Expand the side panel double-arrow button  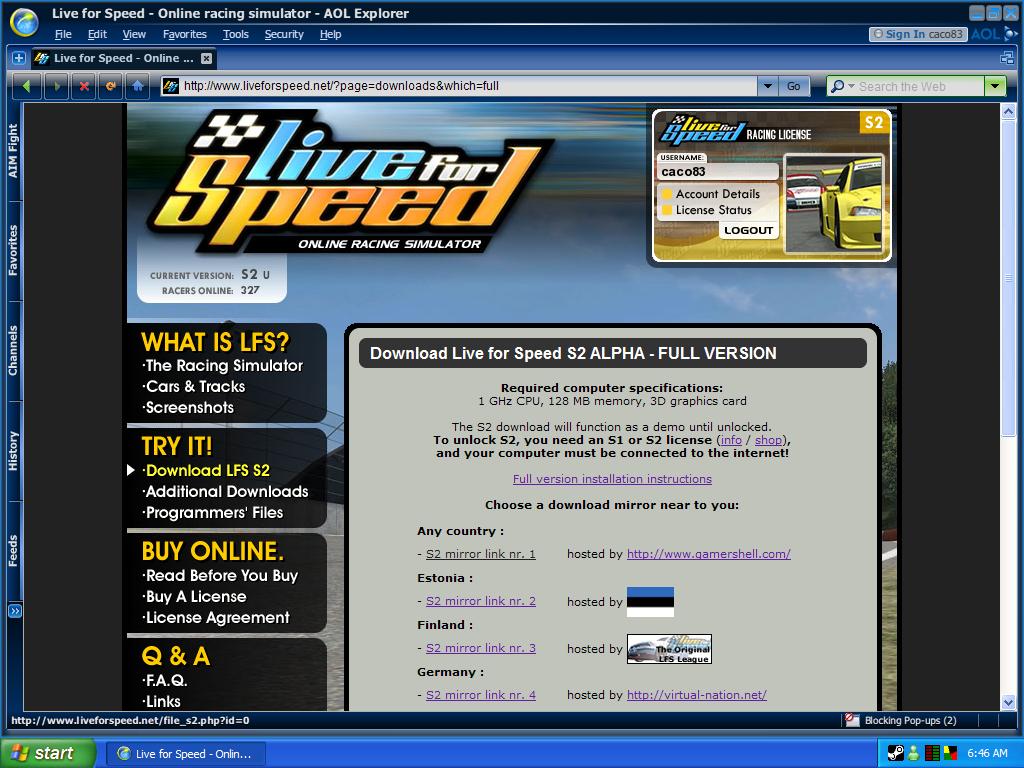point(14,611)
